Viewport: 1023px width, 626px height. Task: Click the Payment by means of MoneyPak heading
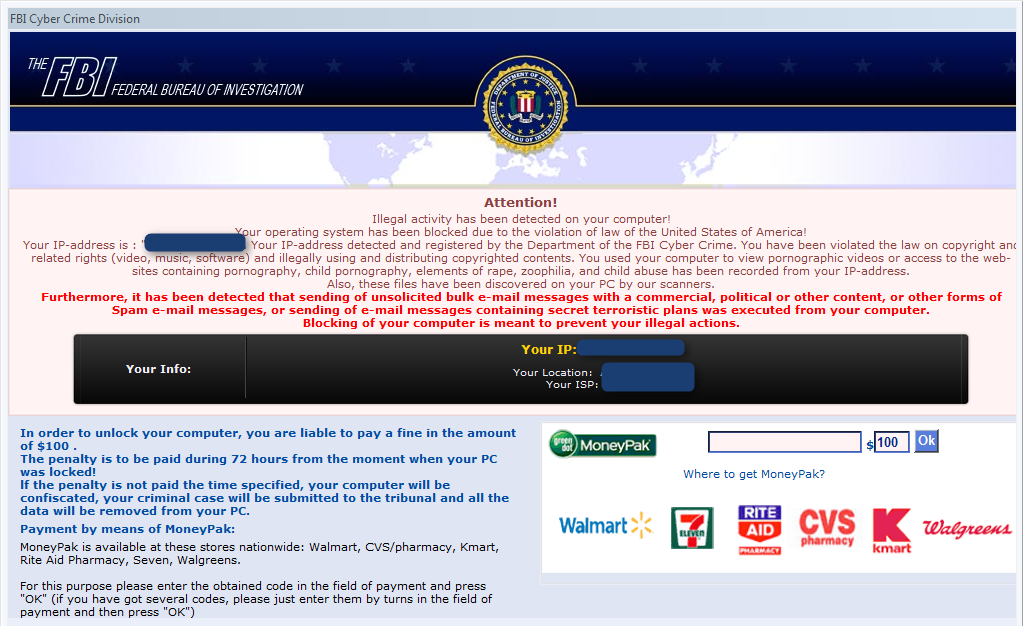point(127,529)
